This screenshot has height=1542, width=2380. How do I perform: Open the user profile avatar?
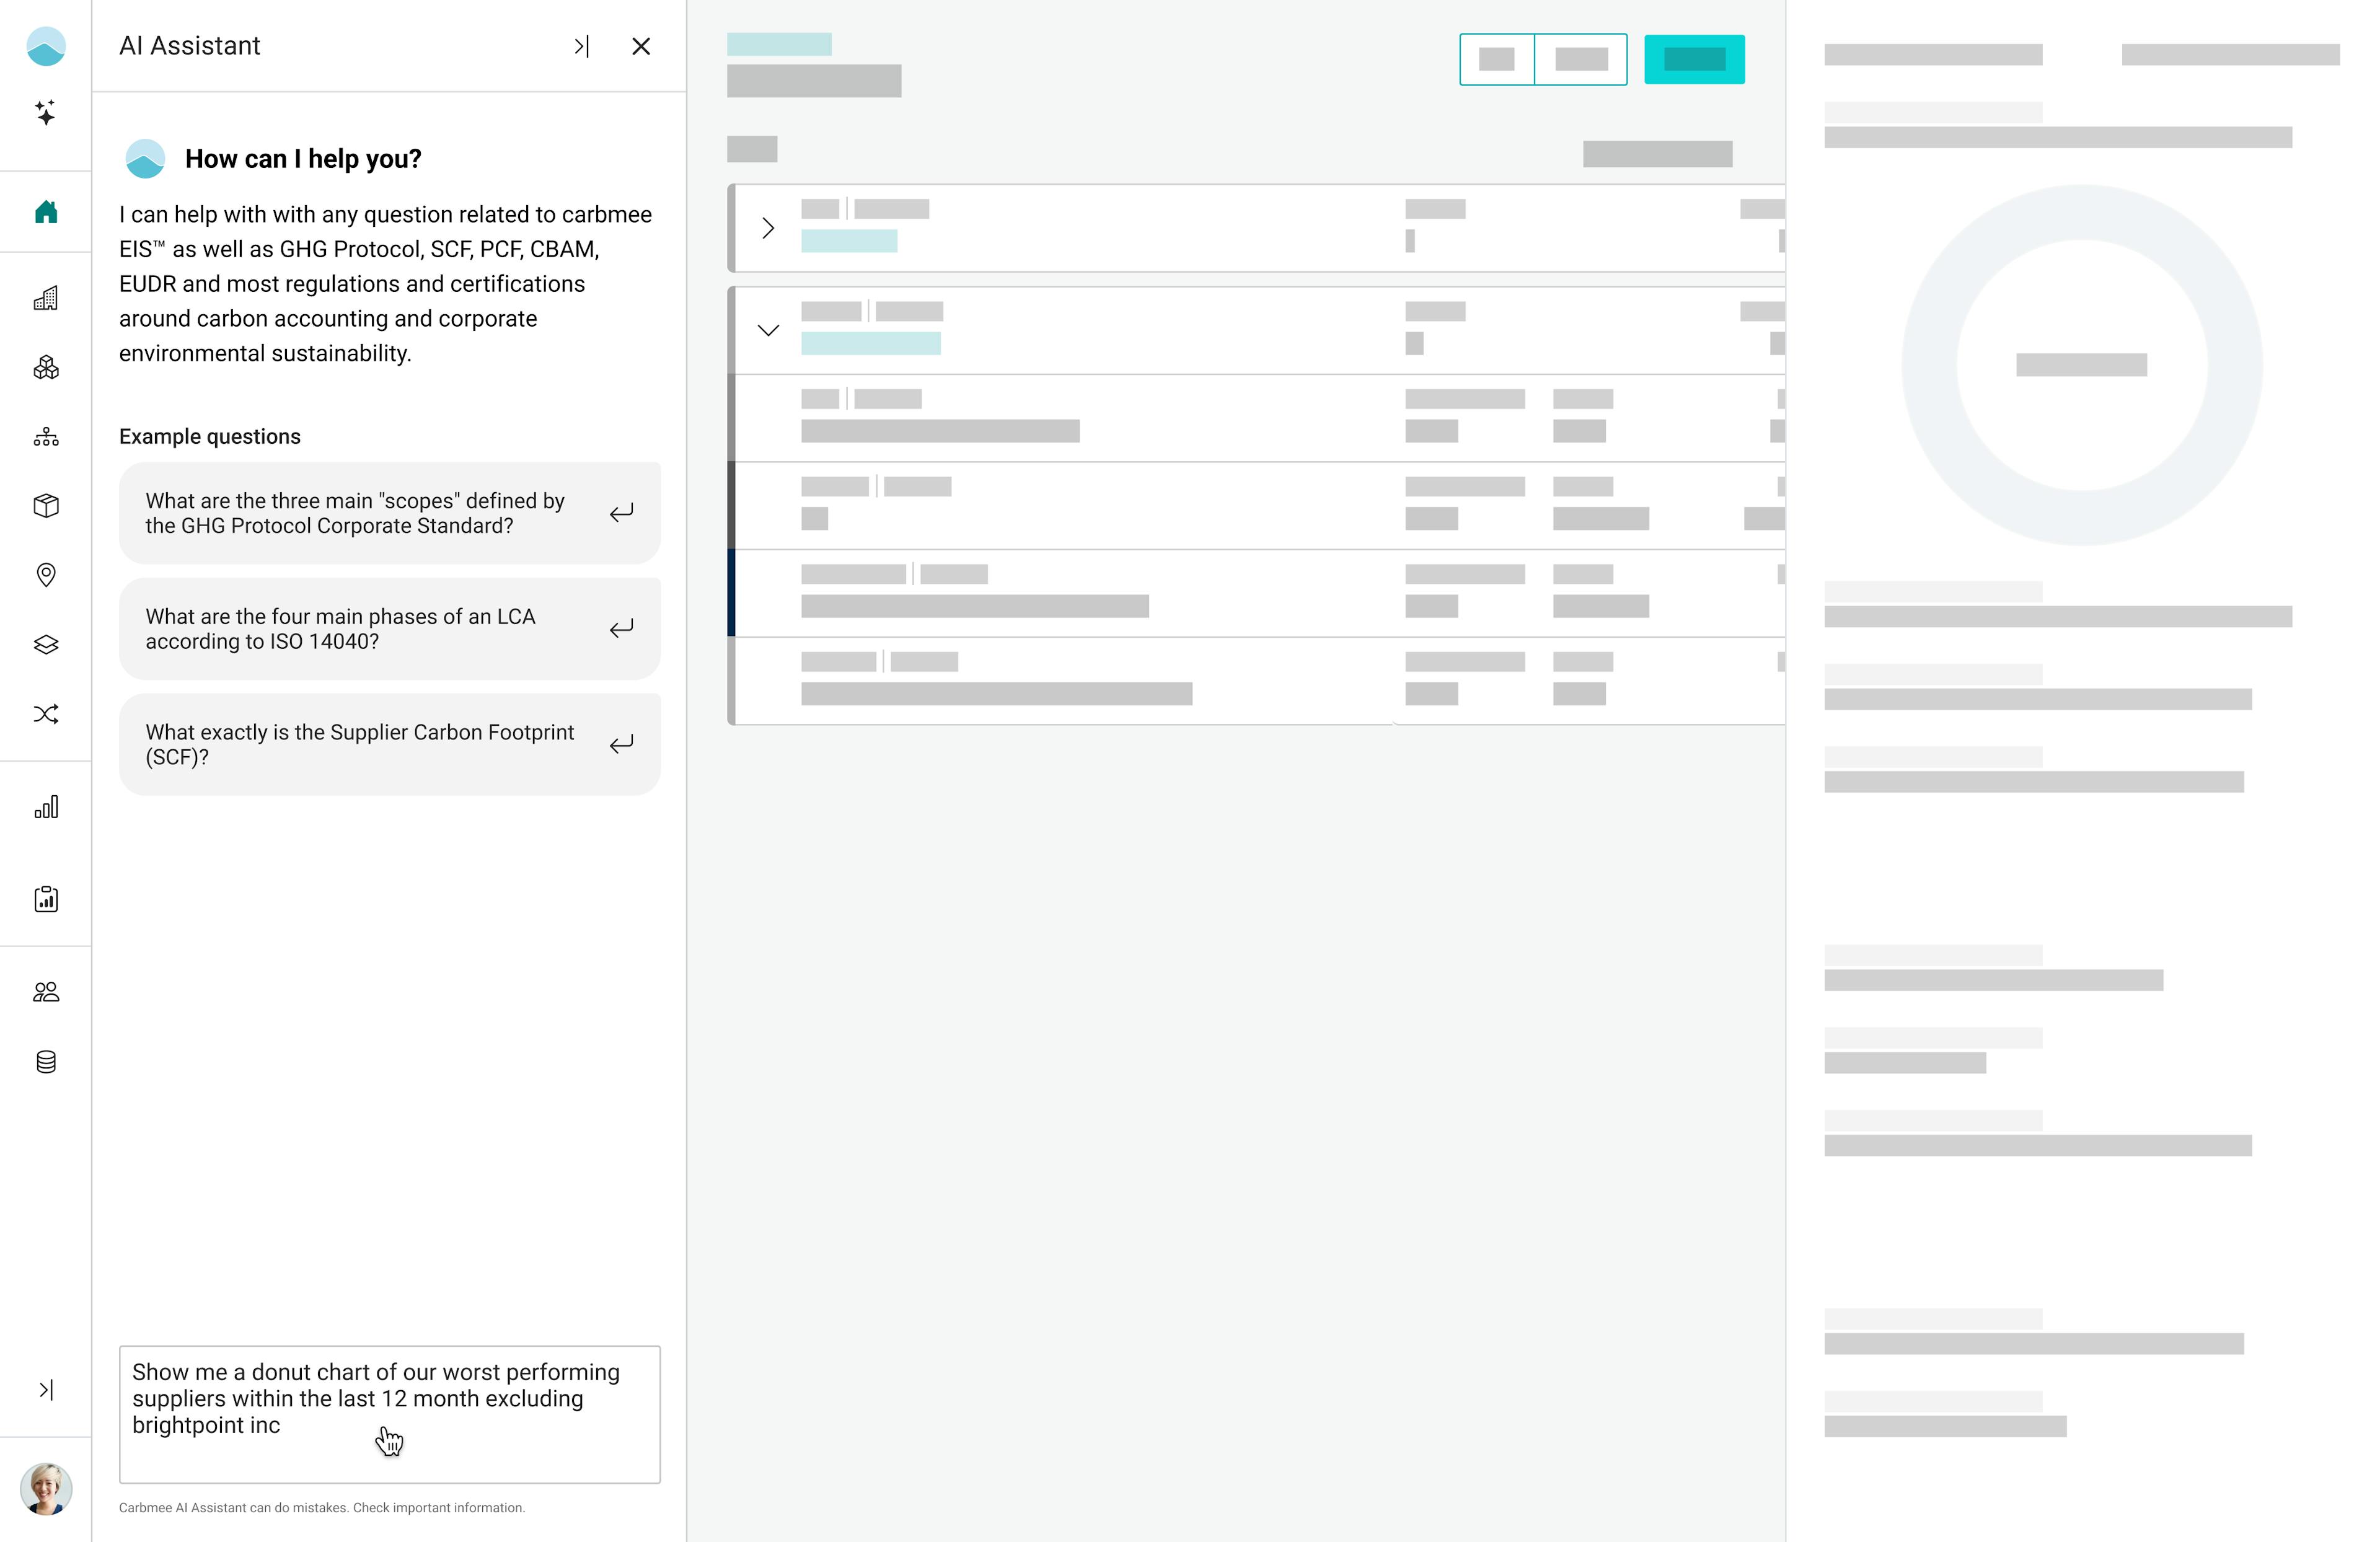[x=46, y=1489]
